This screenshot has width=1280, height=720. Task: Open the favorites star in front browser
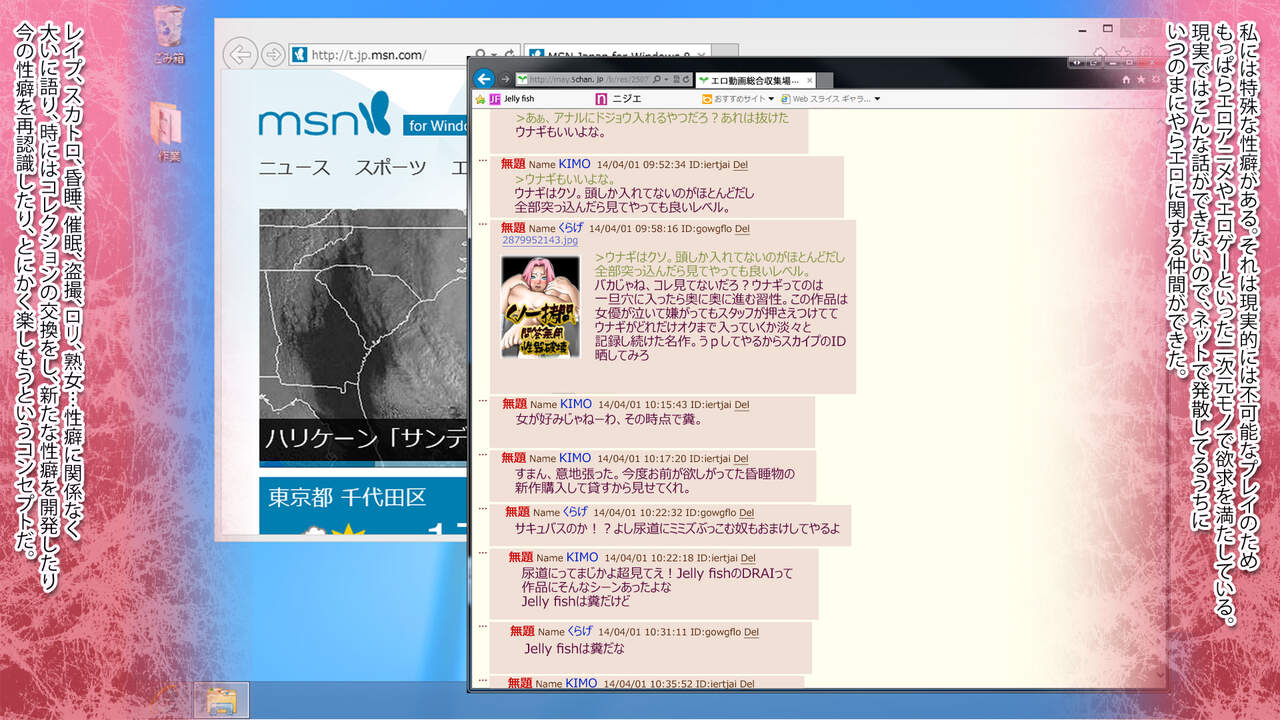pyautogui.click(x=1141, y=79)
